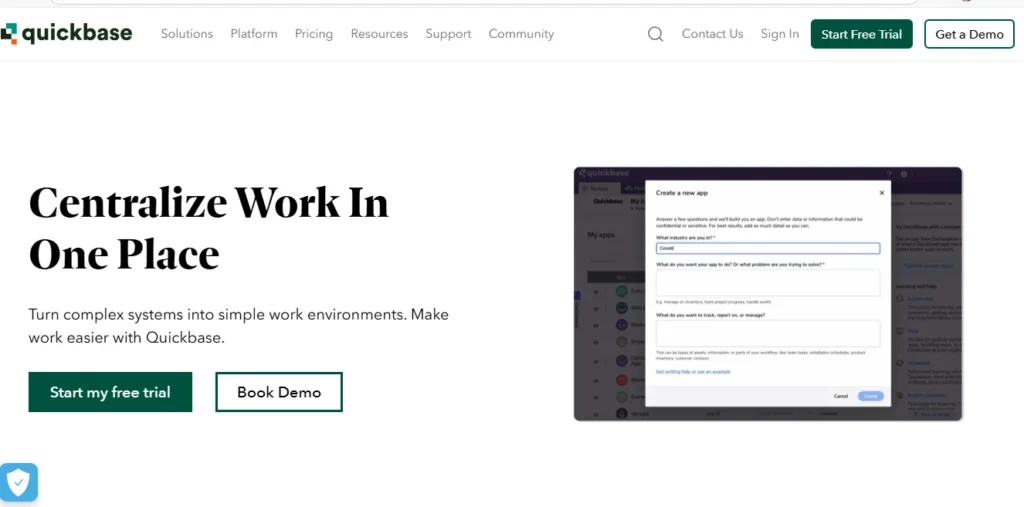Screen dimensions: 1024x507
Task: Open the Support menu
Action: (x=448, y=34)
